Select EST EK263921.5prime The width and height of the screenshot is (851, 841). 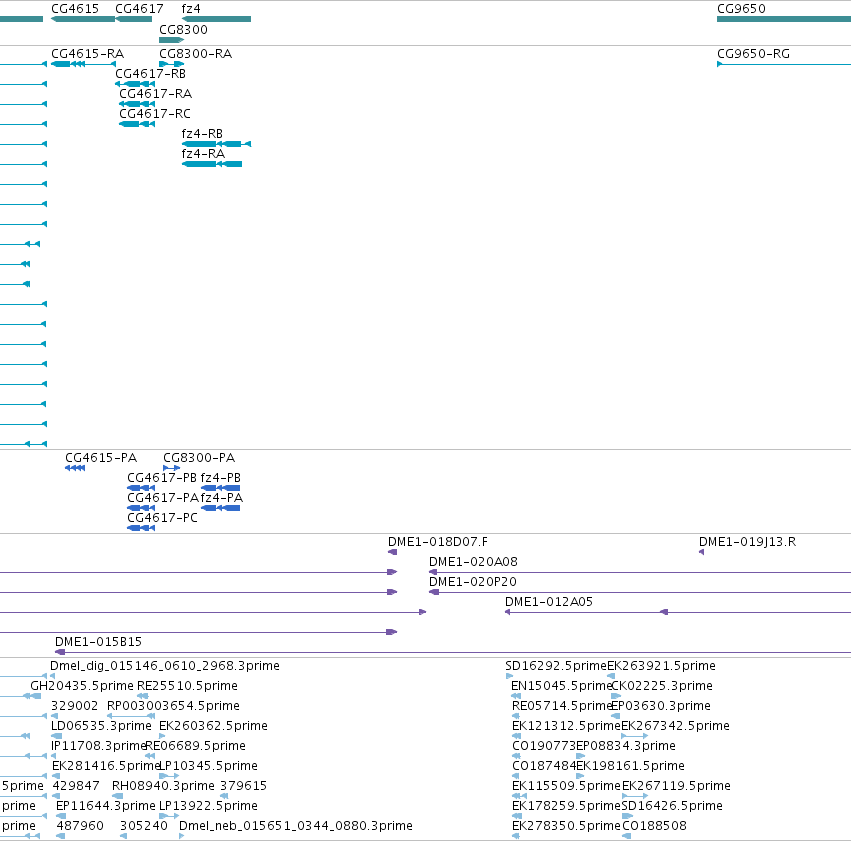pyautogui.click(x=662, y=666)
